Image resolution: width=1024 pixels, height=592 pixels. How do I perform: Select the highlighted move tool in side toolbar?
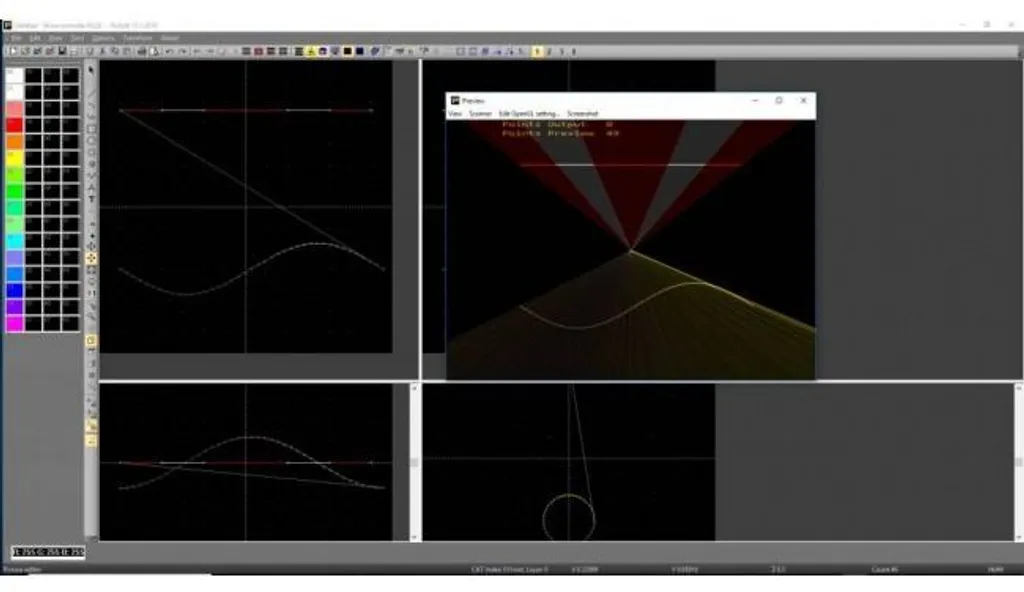click(91, 258)
